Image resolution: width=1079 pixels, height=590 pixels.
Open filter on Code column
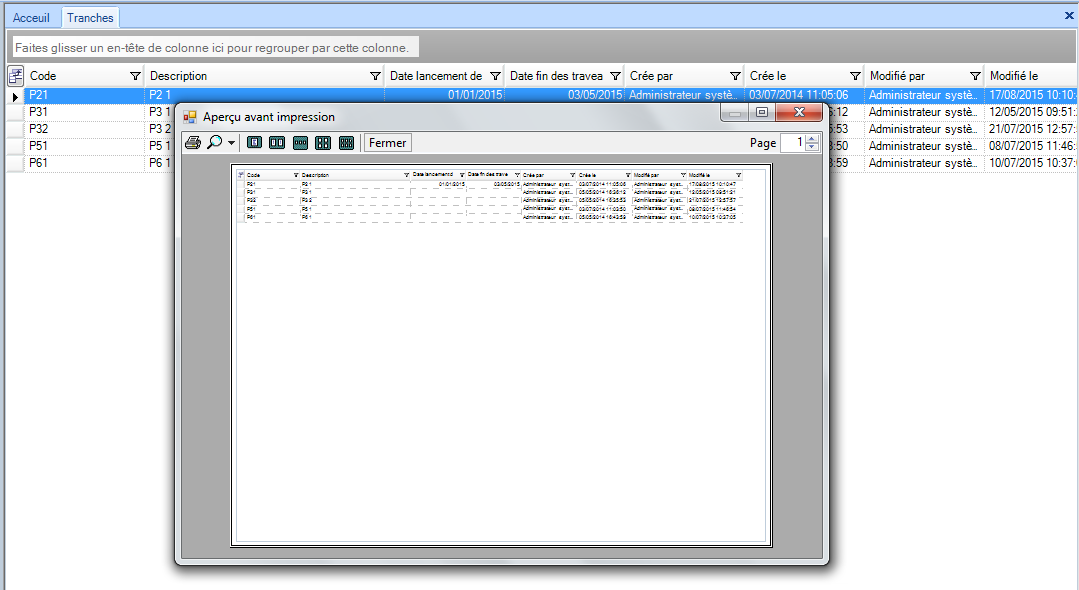click(x=135, y=76)
